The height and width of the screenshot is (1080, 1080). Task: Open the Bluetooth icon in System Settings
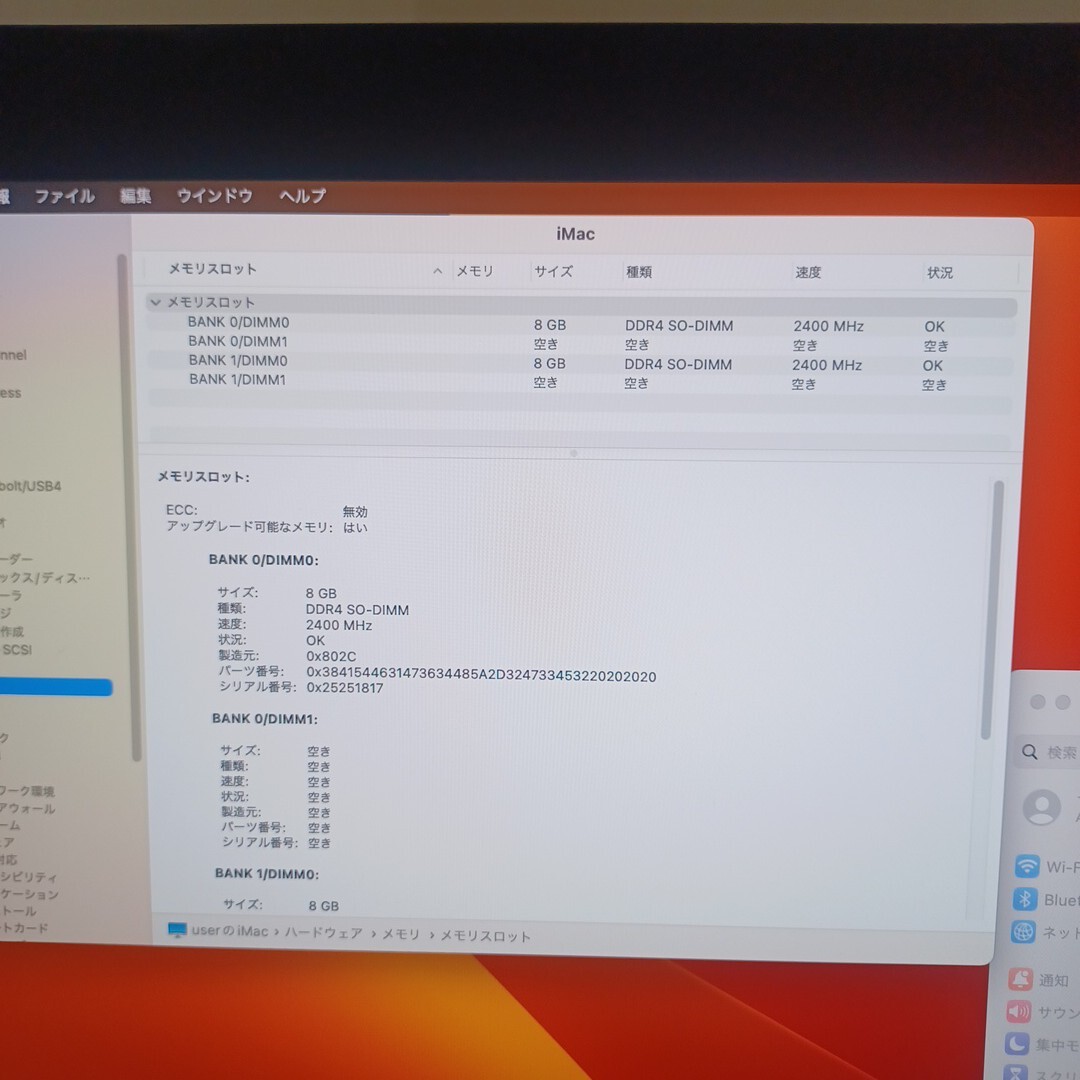[x=1024, y=899]
